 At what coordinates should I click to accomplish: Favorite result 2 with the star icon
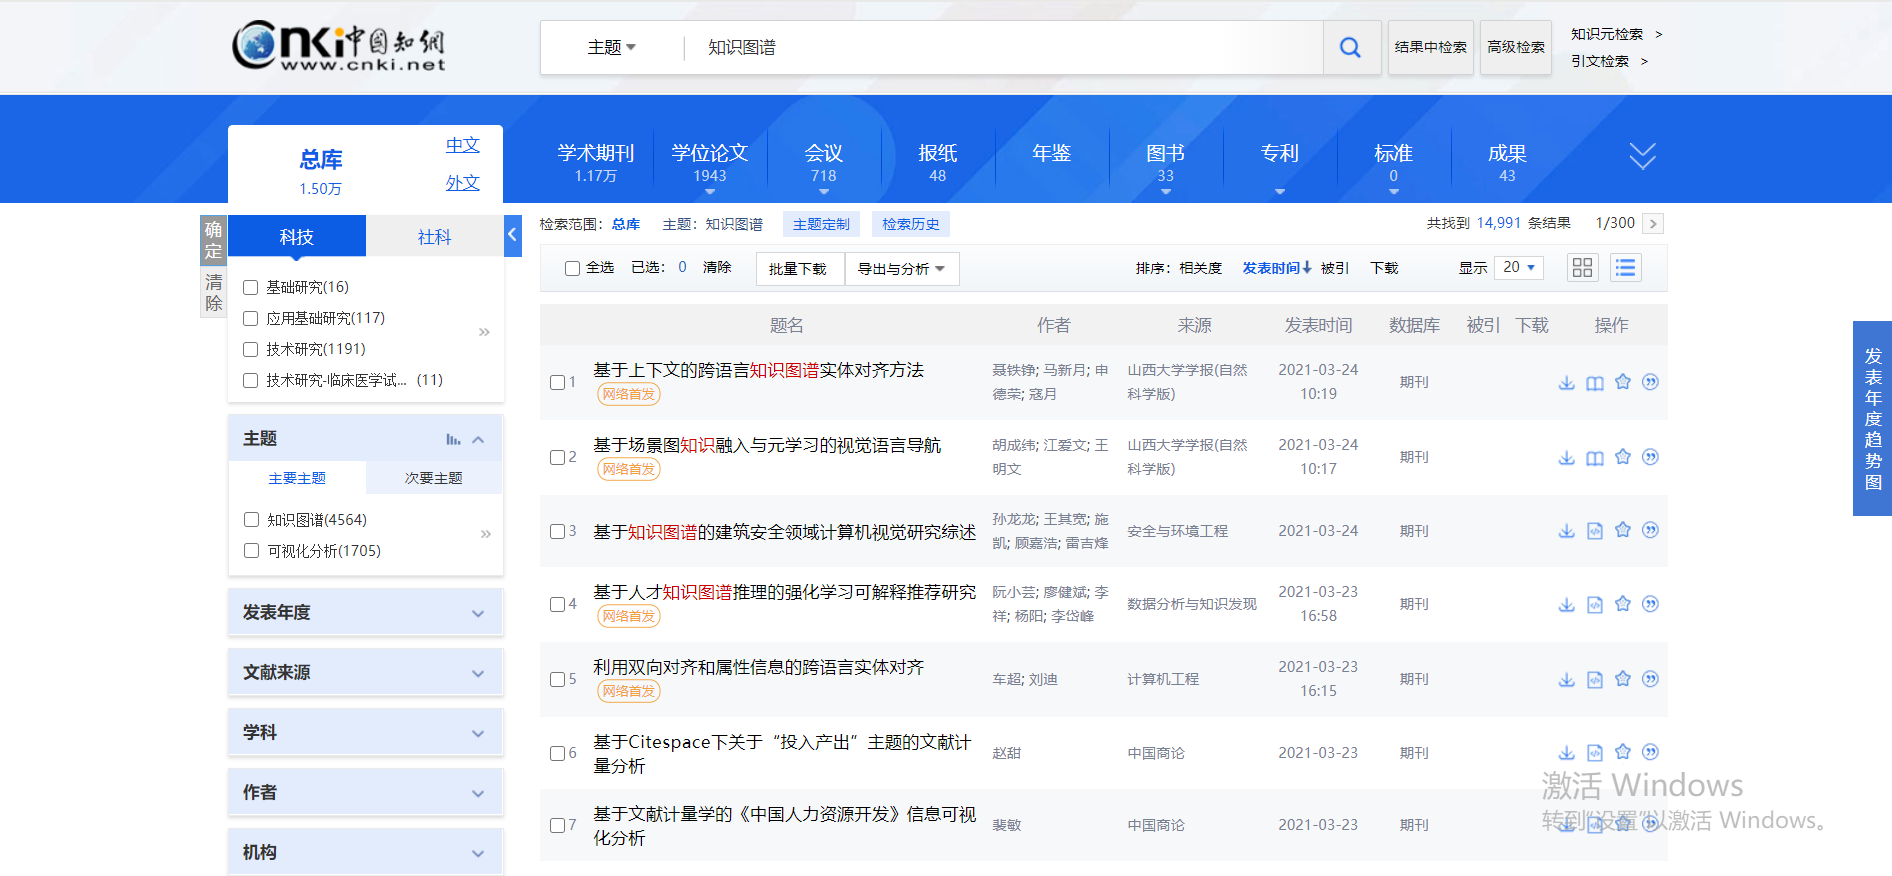(1623, 457)
